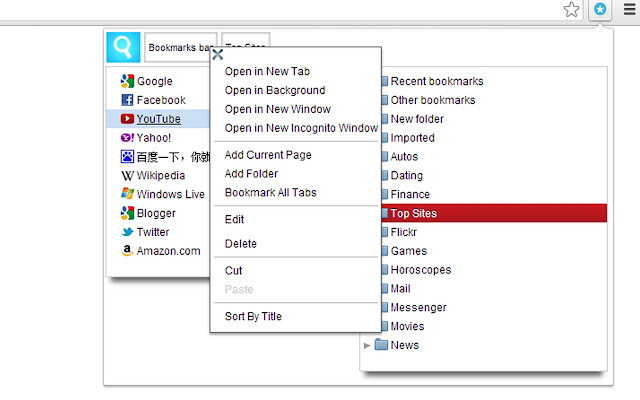Open the Blogger bookmark
Viewport: 640px width, 400px height.
tap(156, 213)
